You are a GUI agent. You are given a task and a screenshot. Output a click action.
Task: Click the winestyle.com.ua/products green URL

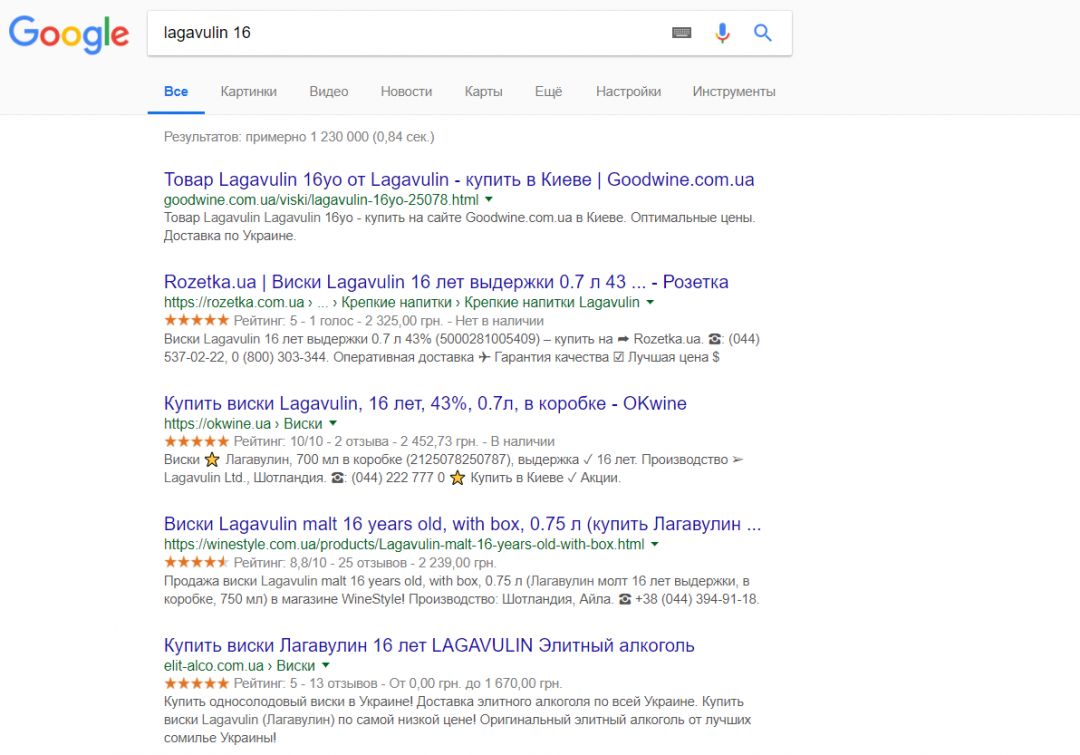[404, 544]
